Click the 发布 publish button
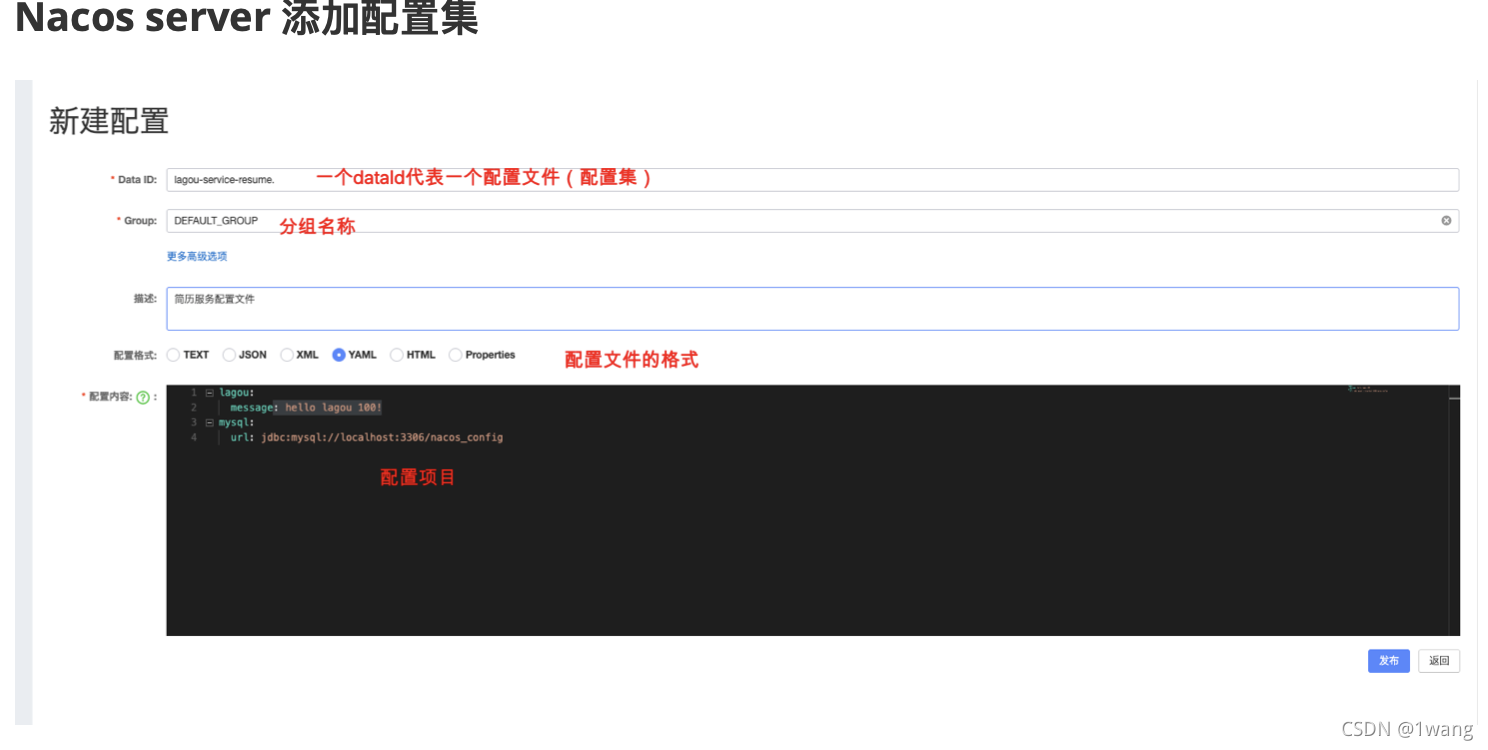1488x750 pixels. tap(1389, 661)
